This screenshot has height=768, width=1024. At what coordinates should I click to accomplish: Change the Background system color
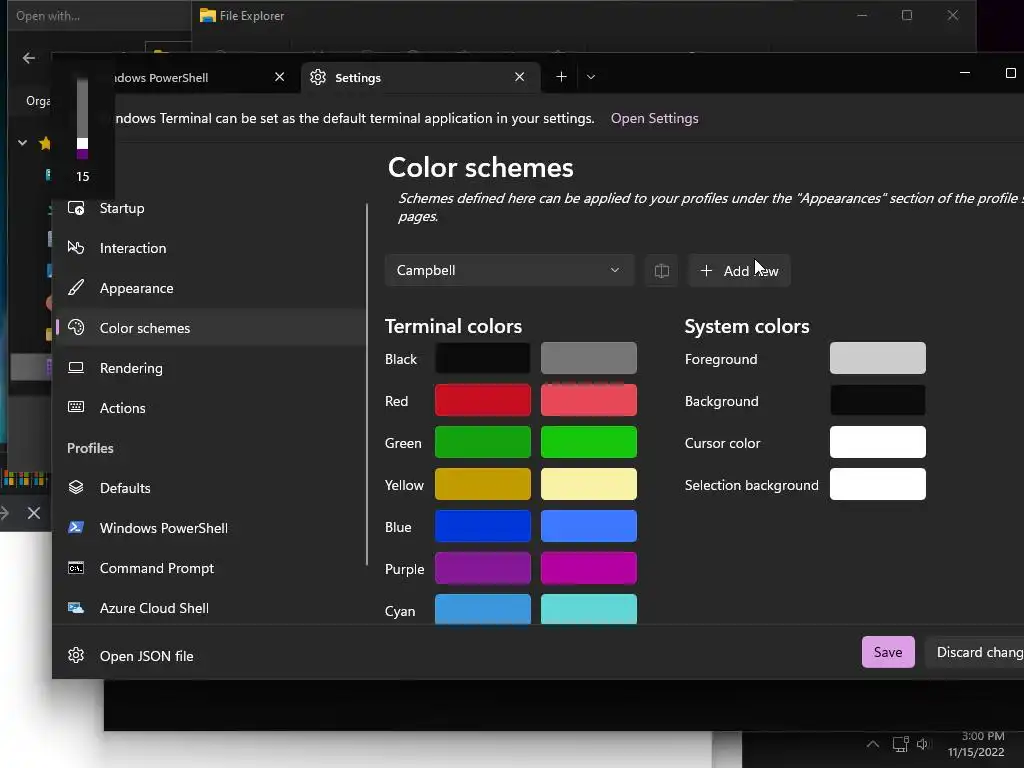(878, 400)
